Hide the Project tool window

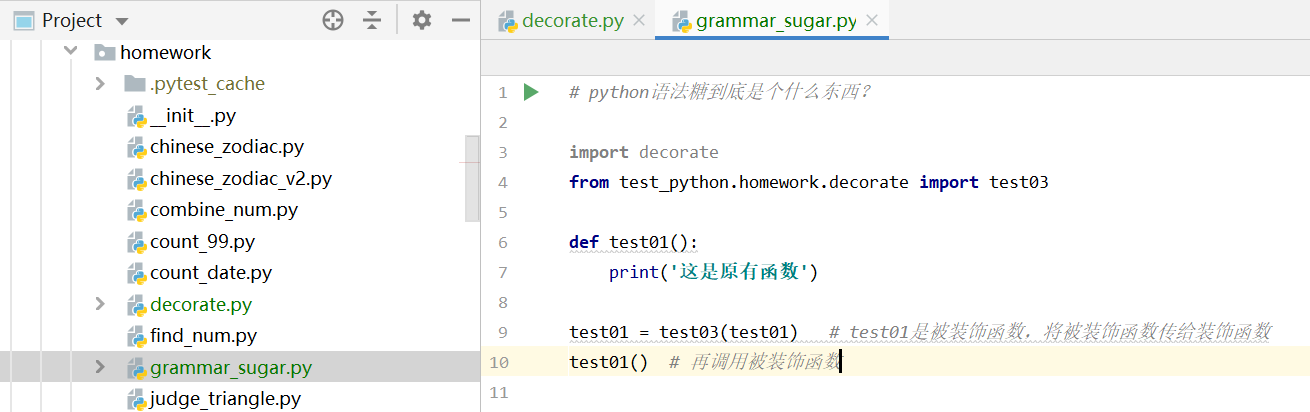(x=461, y=20)
